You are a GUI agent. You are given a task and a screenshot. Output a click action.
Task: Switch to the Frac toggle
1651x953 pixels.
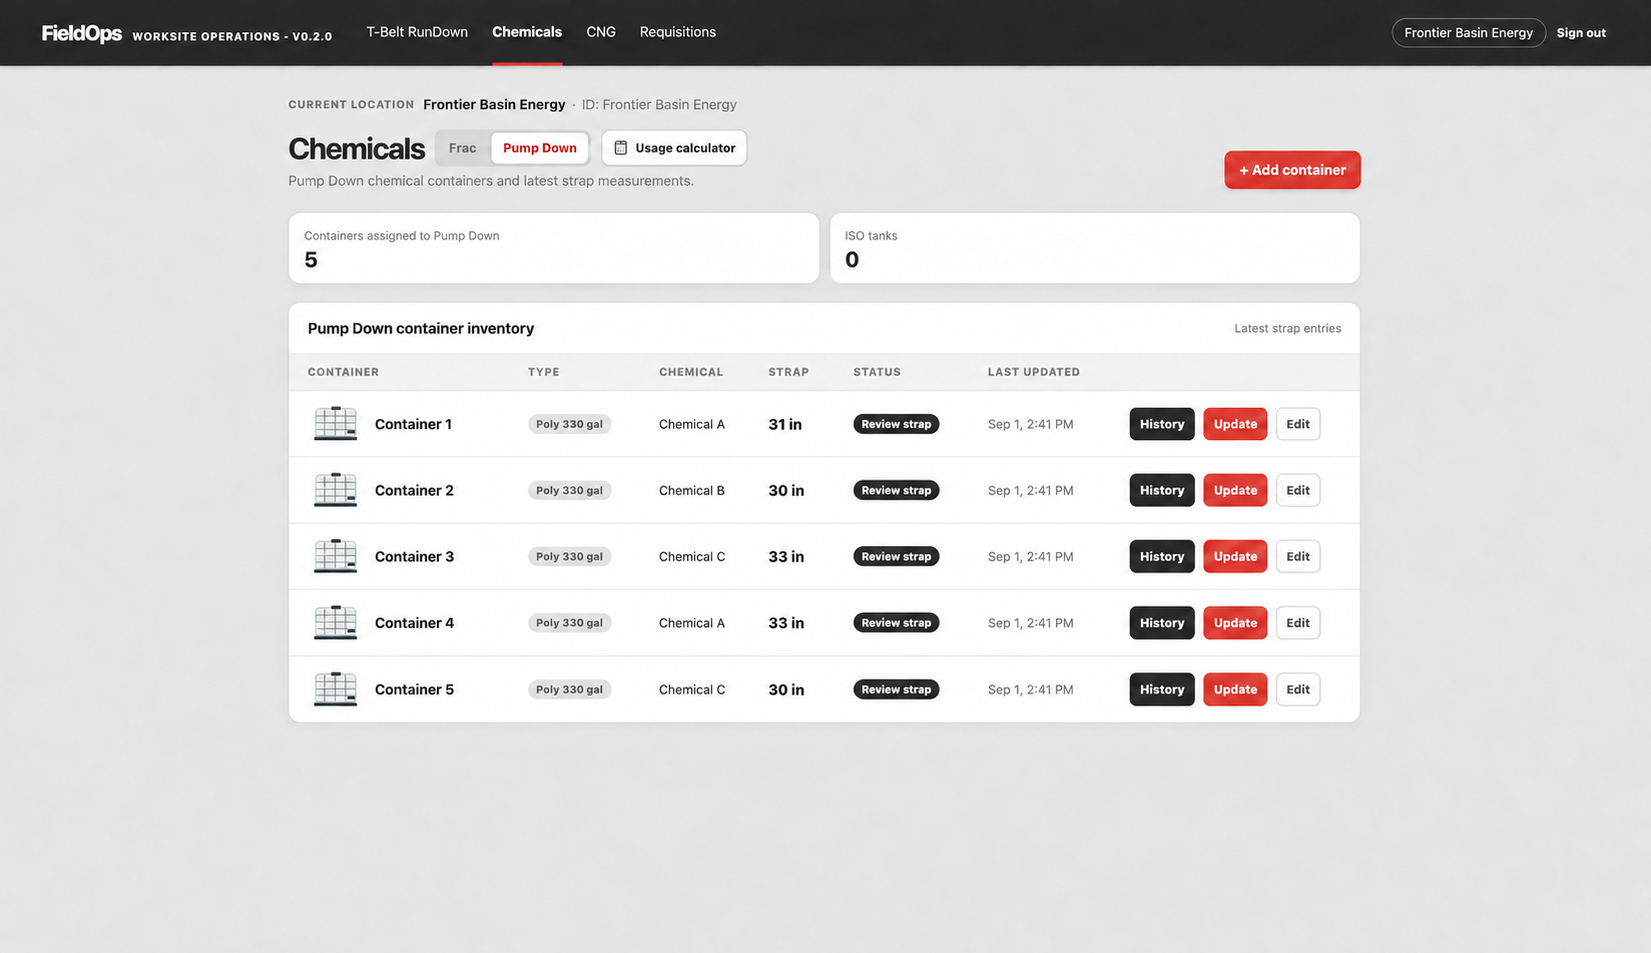pos(462,148)
